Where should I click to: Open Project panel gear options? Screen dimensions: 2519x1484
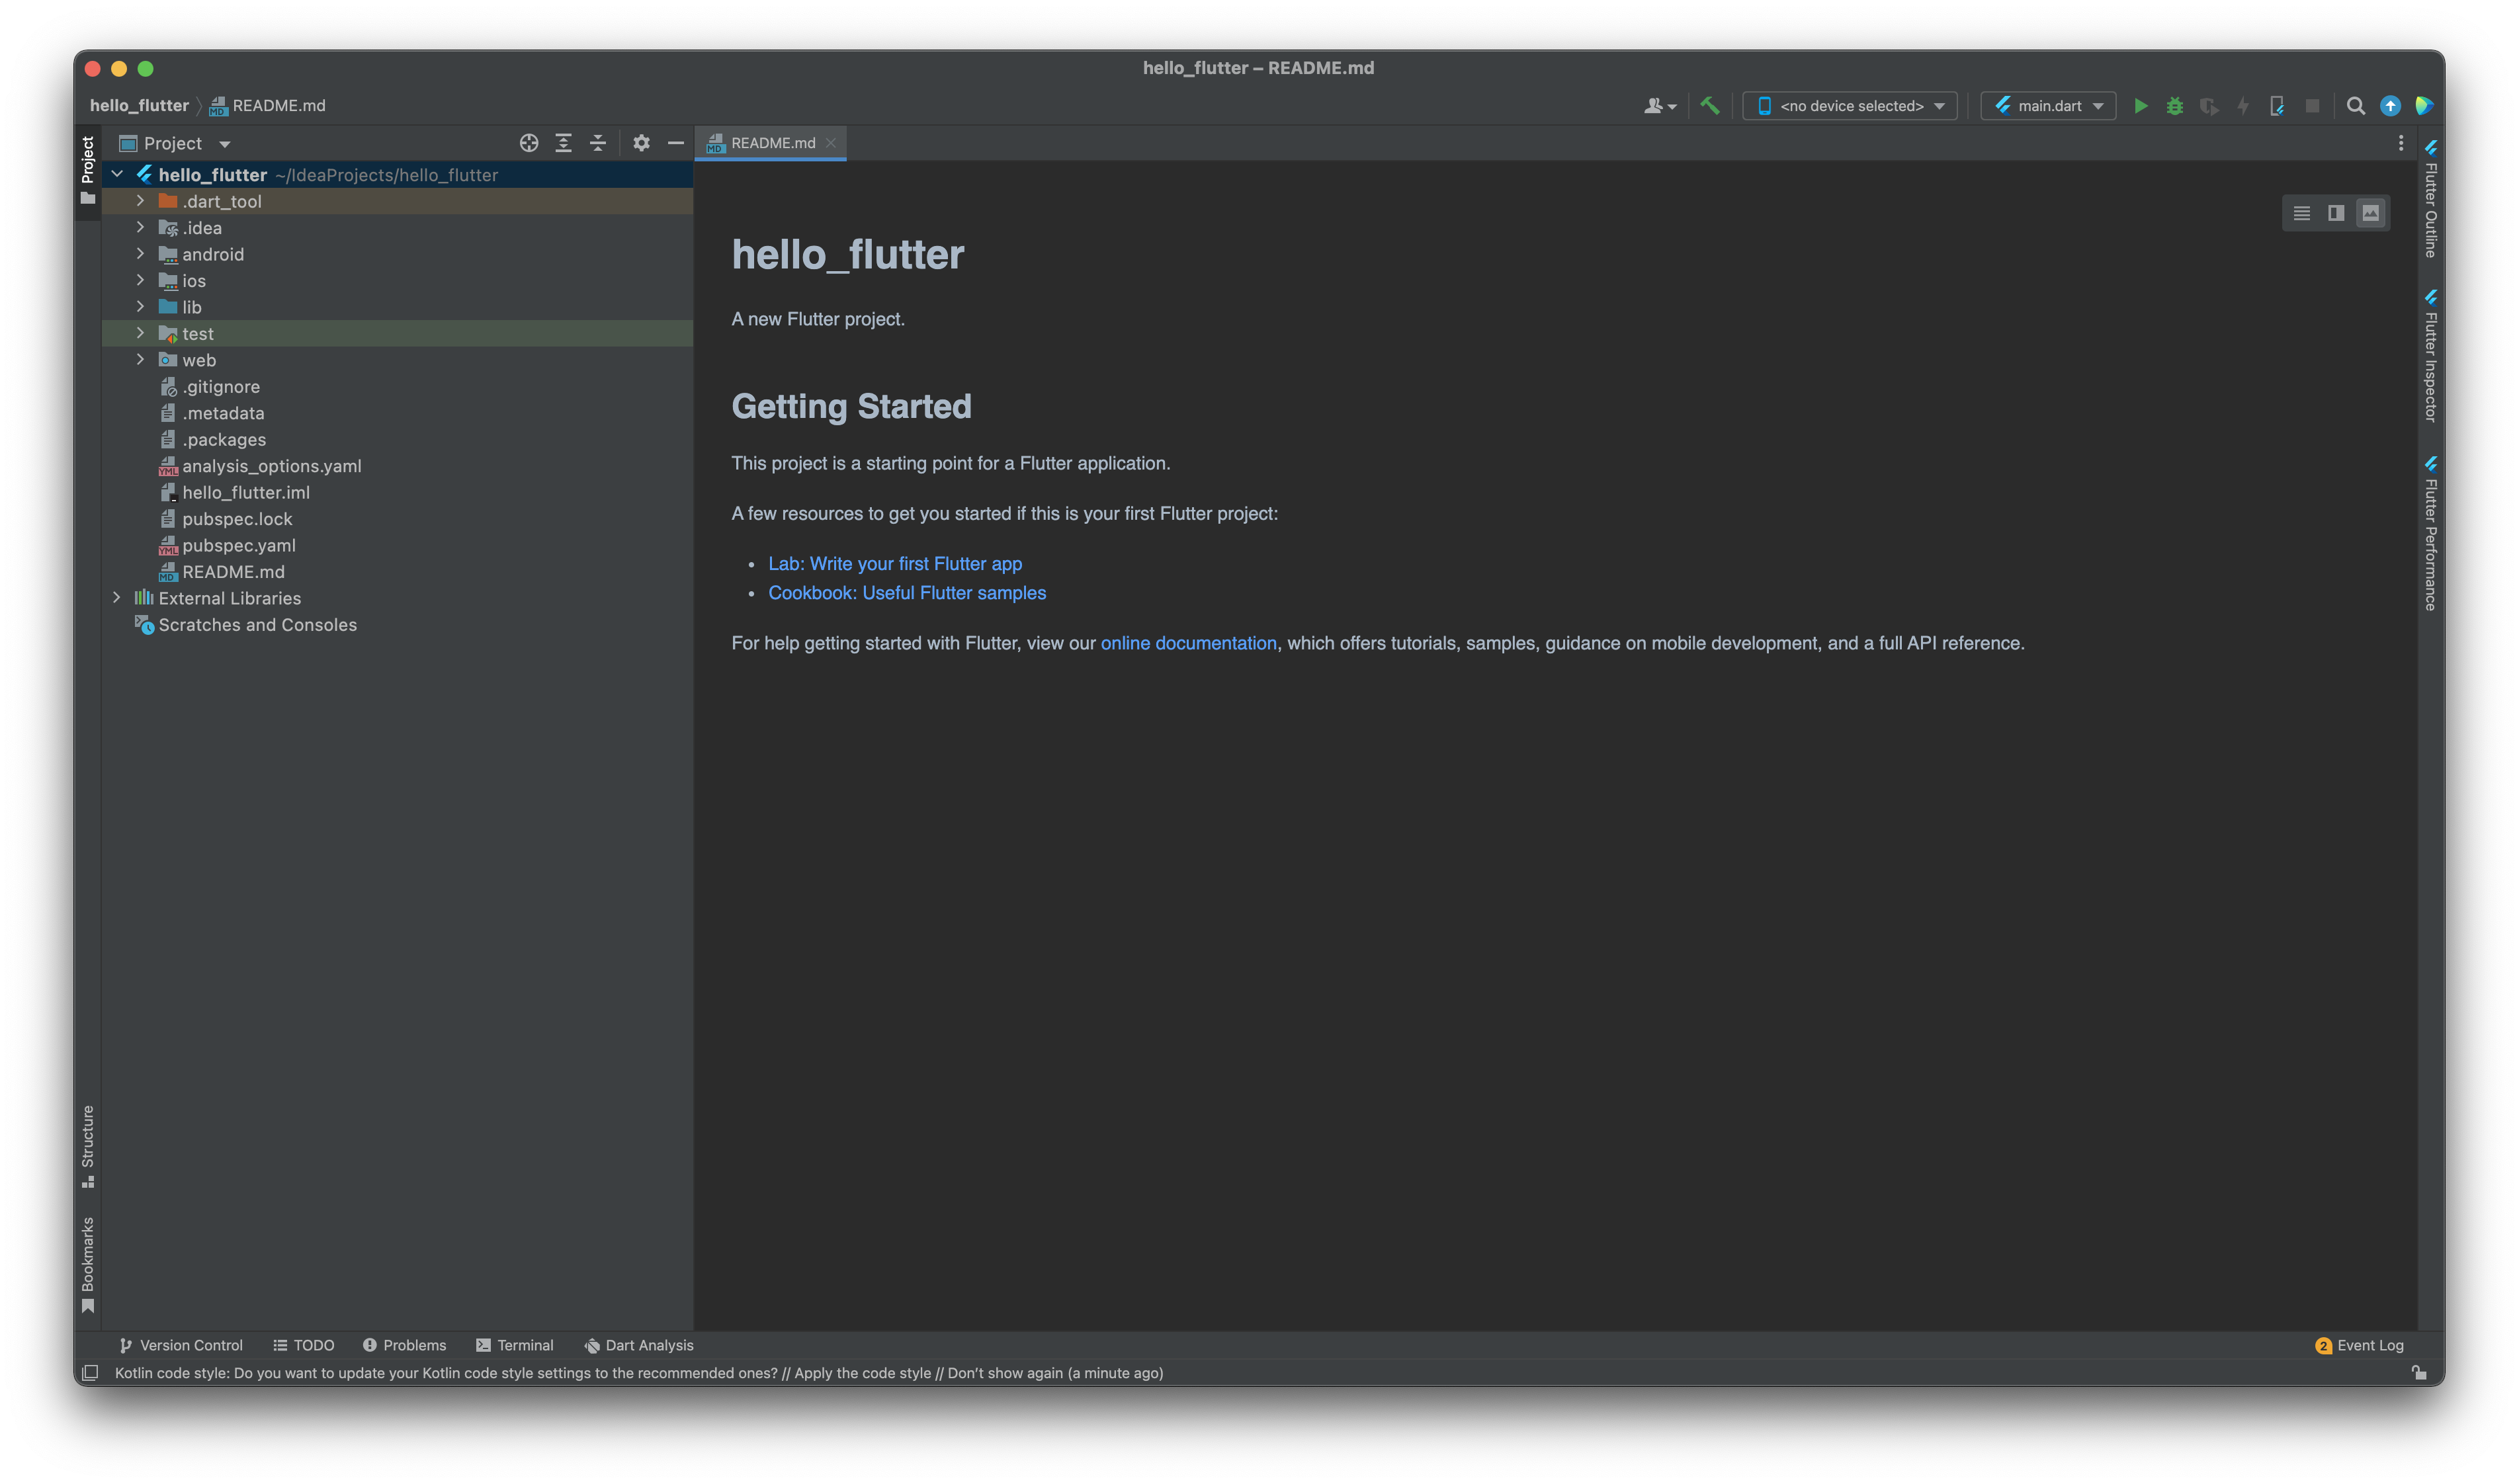(x=641, y=143)
